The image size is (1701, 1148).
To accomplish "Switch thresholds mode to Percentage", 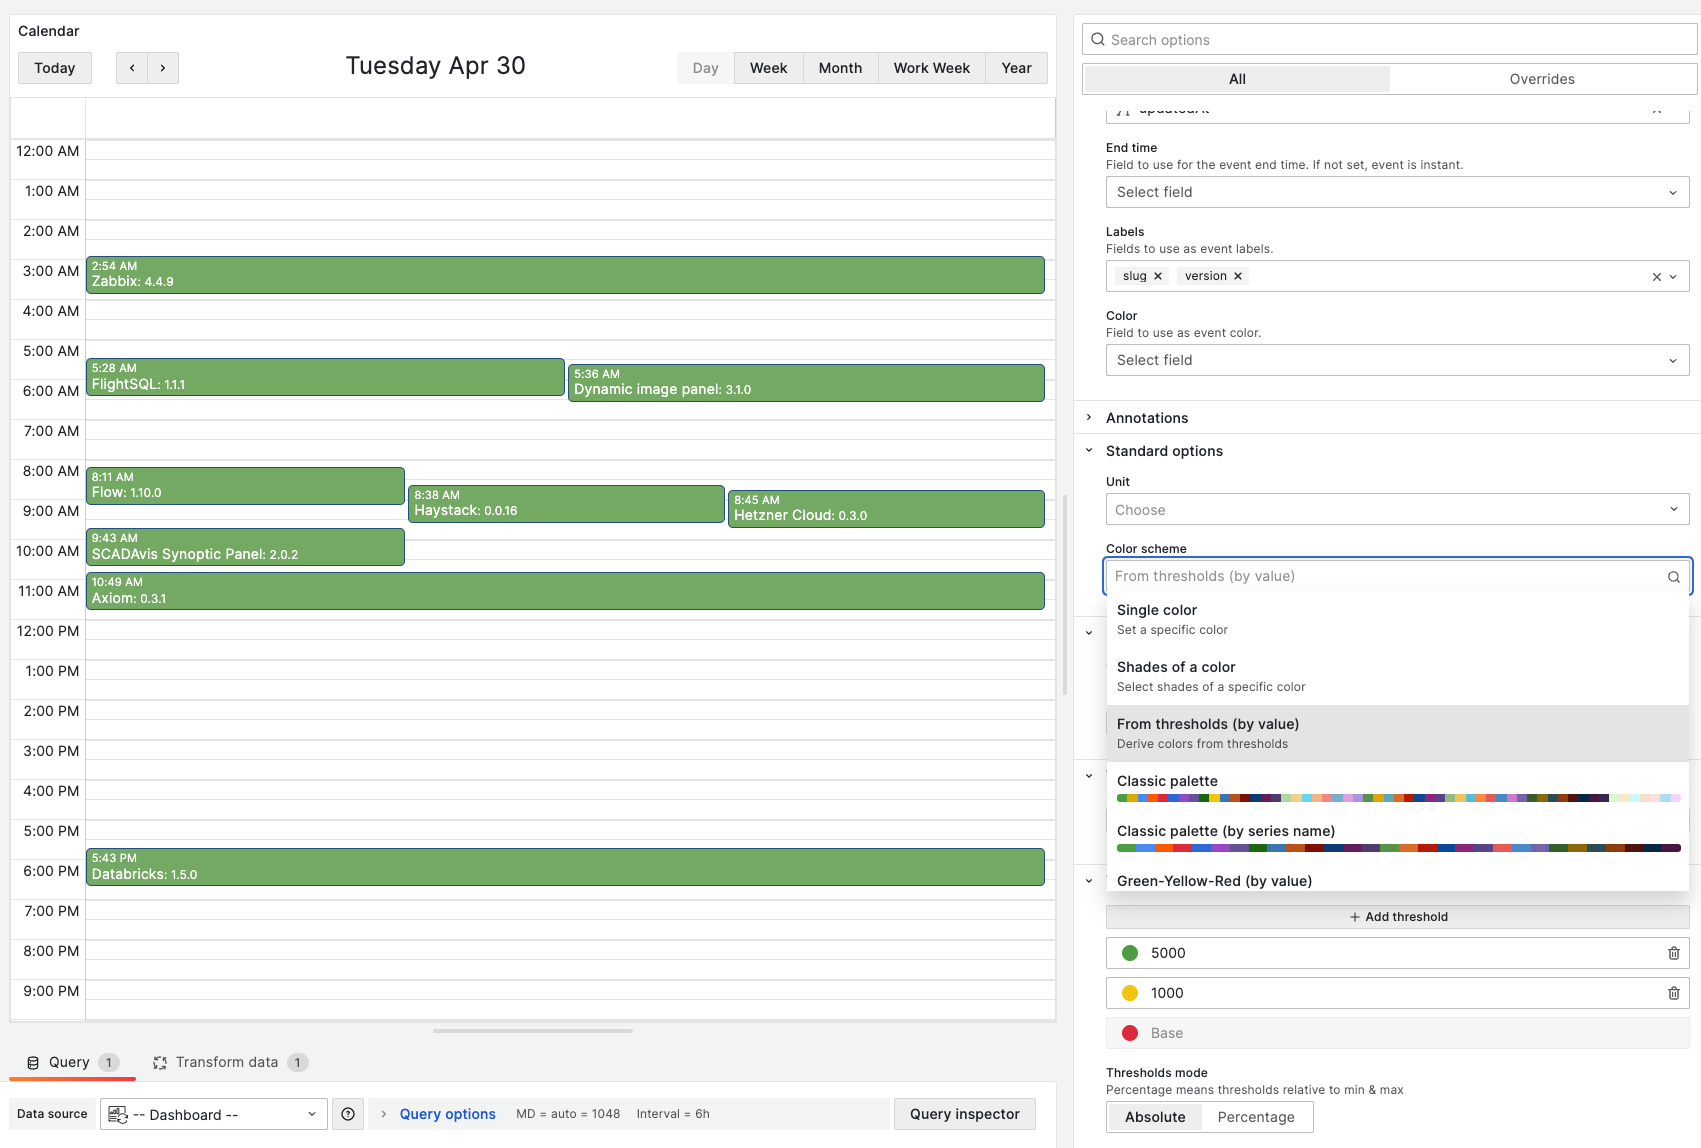I will [x=1256, y=1116].
